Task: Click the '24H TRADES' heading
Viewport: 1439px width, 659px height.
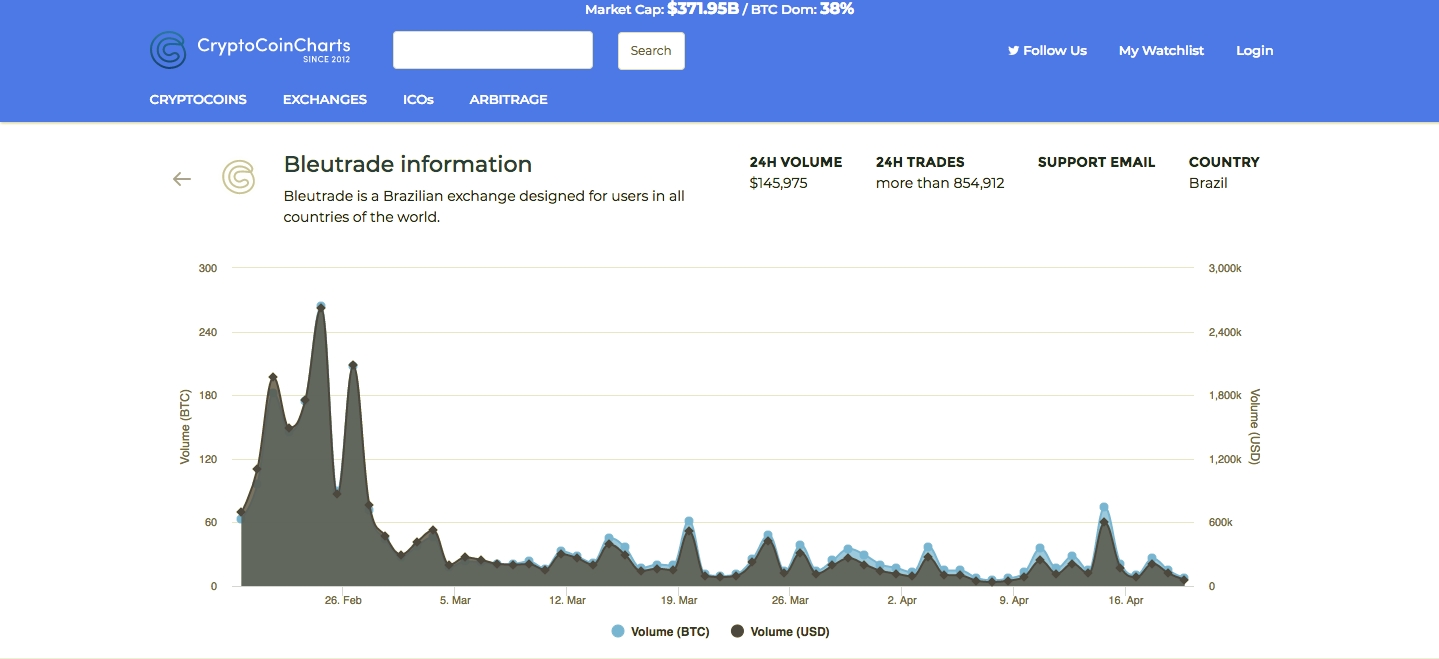Action: (x=920, y=162)
